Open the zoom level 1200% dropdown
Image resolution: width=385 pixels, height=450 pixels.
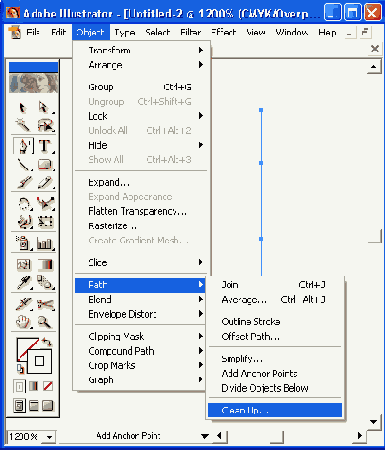50,437
